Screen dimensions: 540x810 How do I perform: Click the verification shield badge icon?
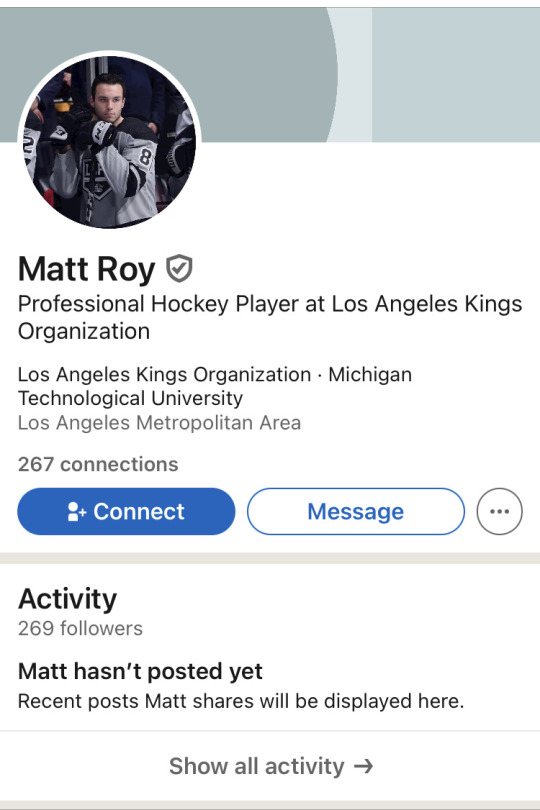pos(179,269)
